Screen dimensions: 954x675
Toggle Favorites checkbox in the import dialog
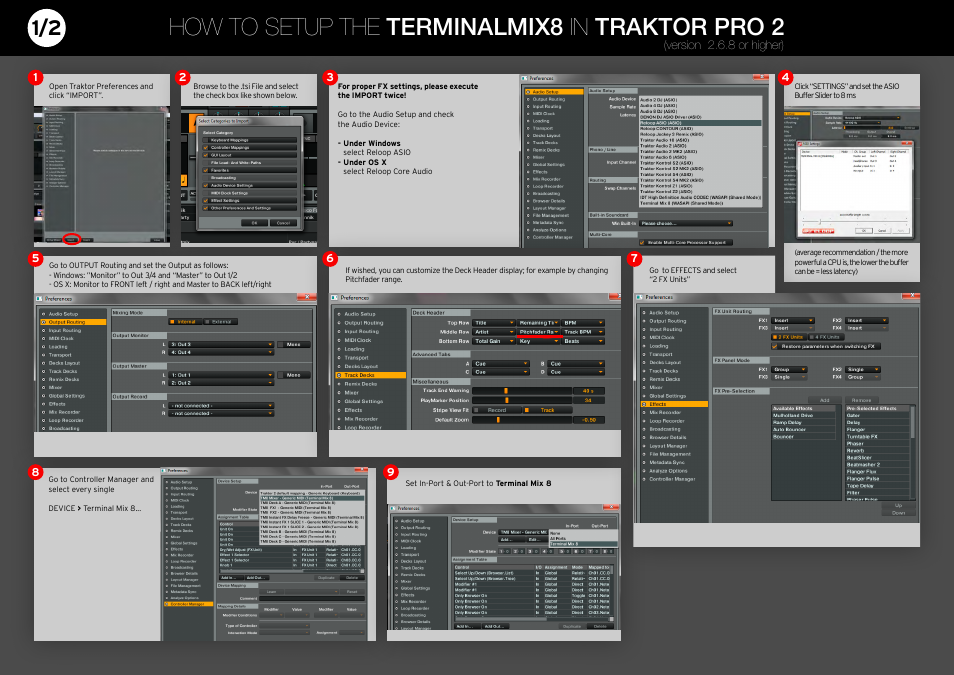206,170
